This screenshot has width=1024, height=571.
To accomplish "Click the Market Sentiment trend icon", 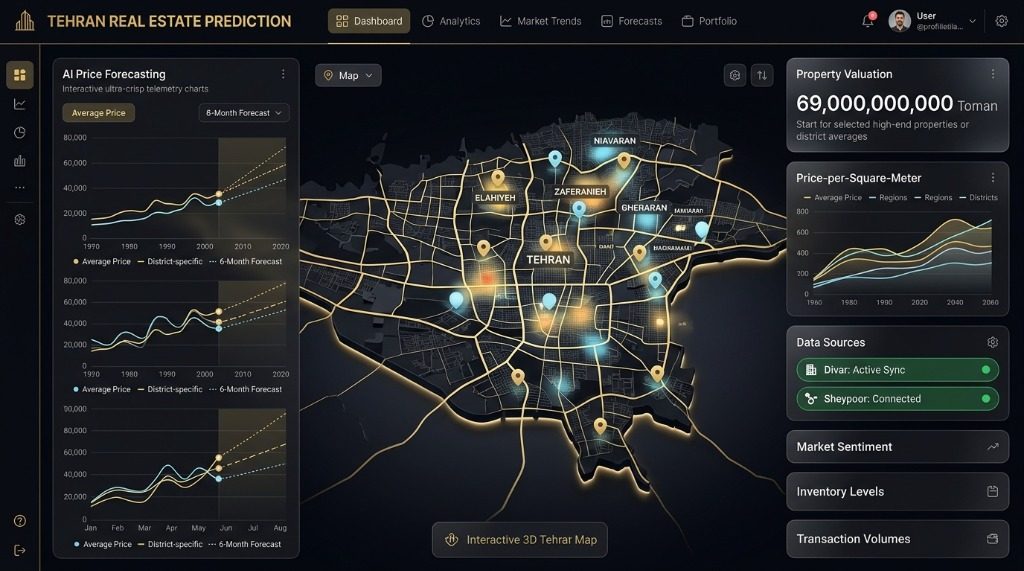I will pos(993,447).
